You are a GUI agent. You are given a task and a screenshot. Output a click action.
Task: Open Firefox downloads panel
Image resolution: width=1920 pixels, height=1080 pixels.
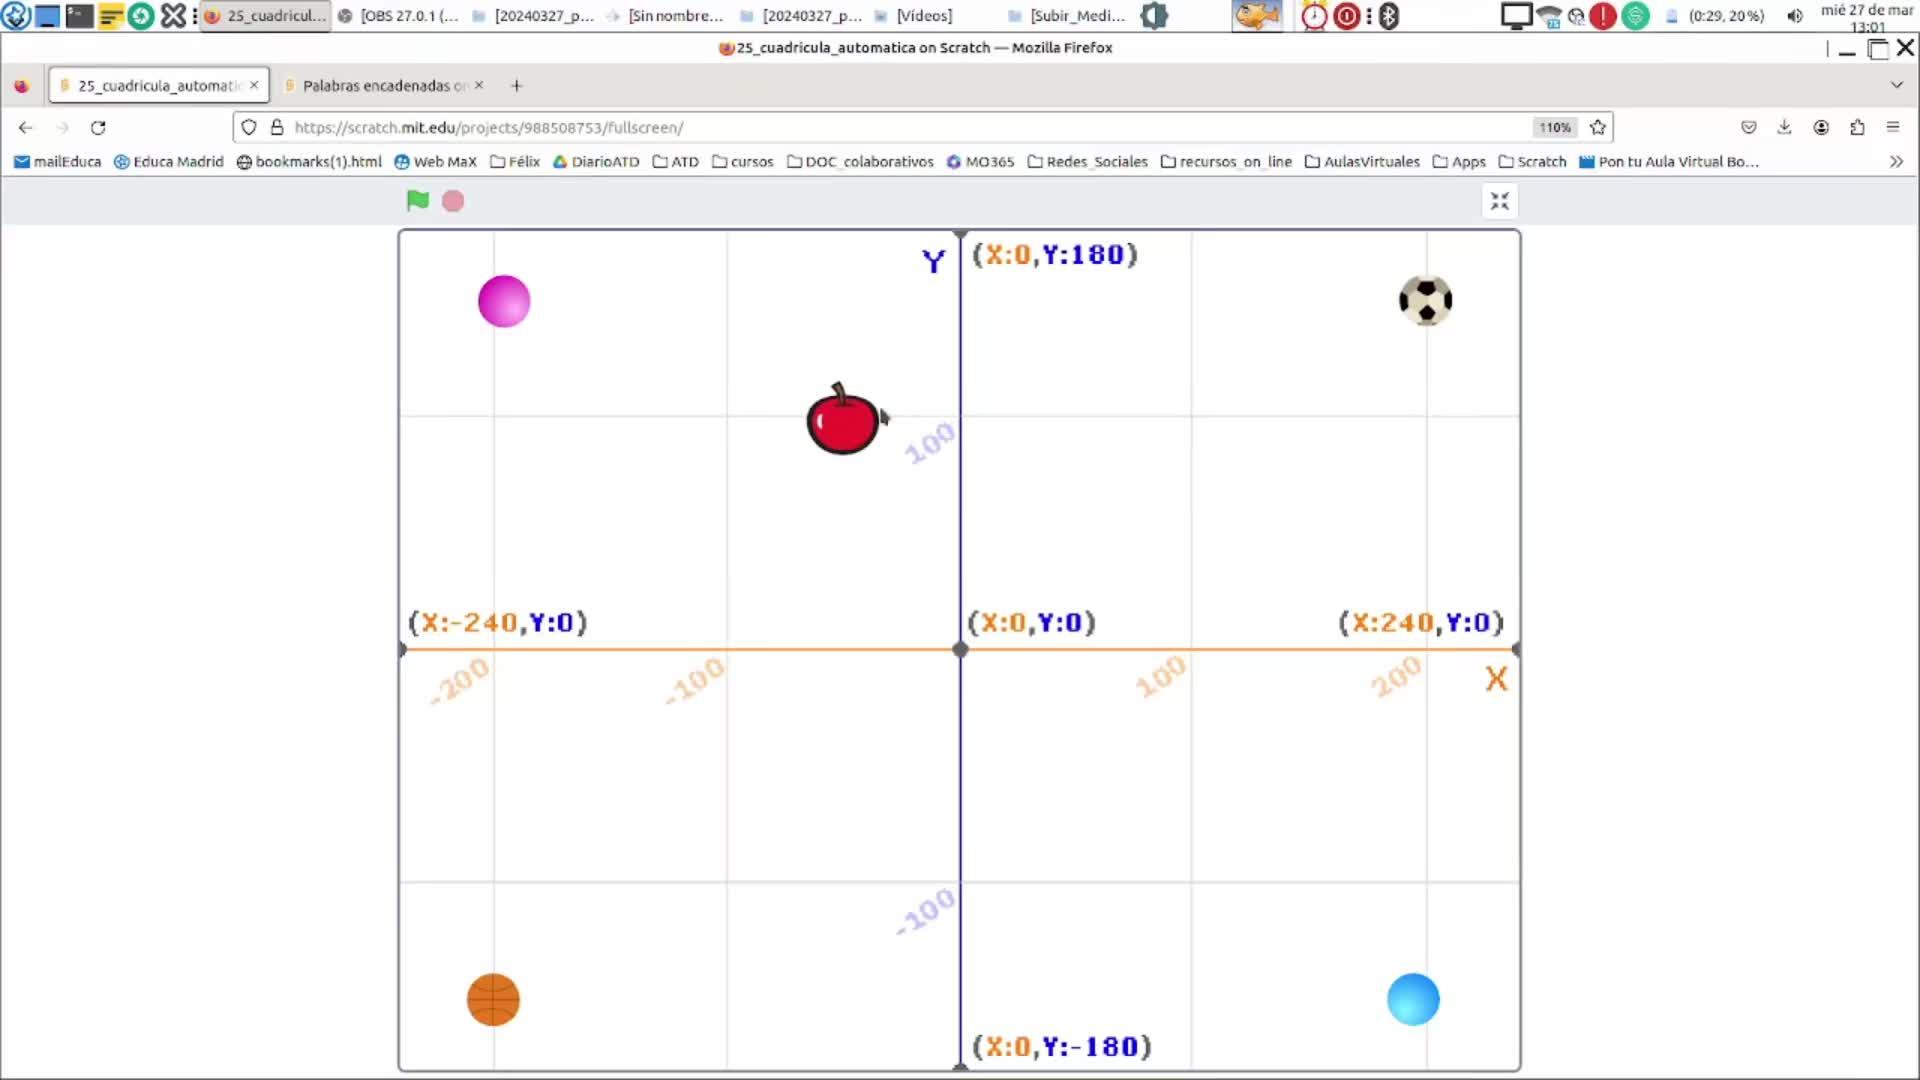click(x=1784, y=127)
